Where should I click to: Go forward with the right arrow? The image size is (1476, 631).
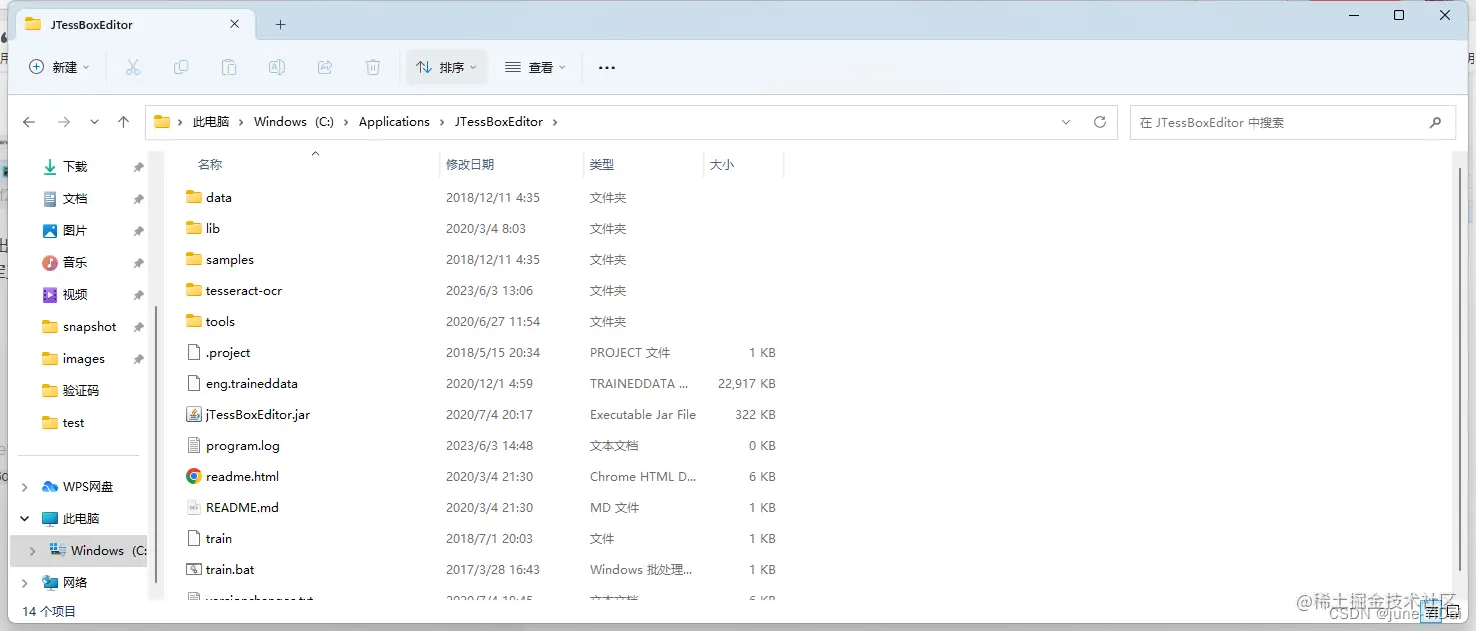[x=64, y=122]
